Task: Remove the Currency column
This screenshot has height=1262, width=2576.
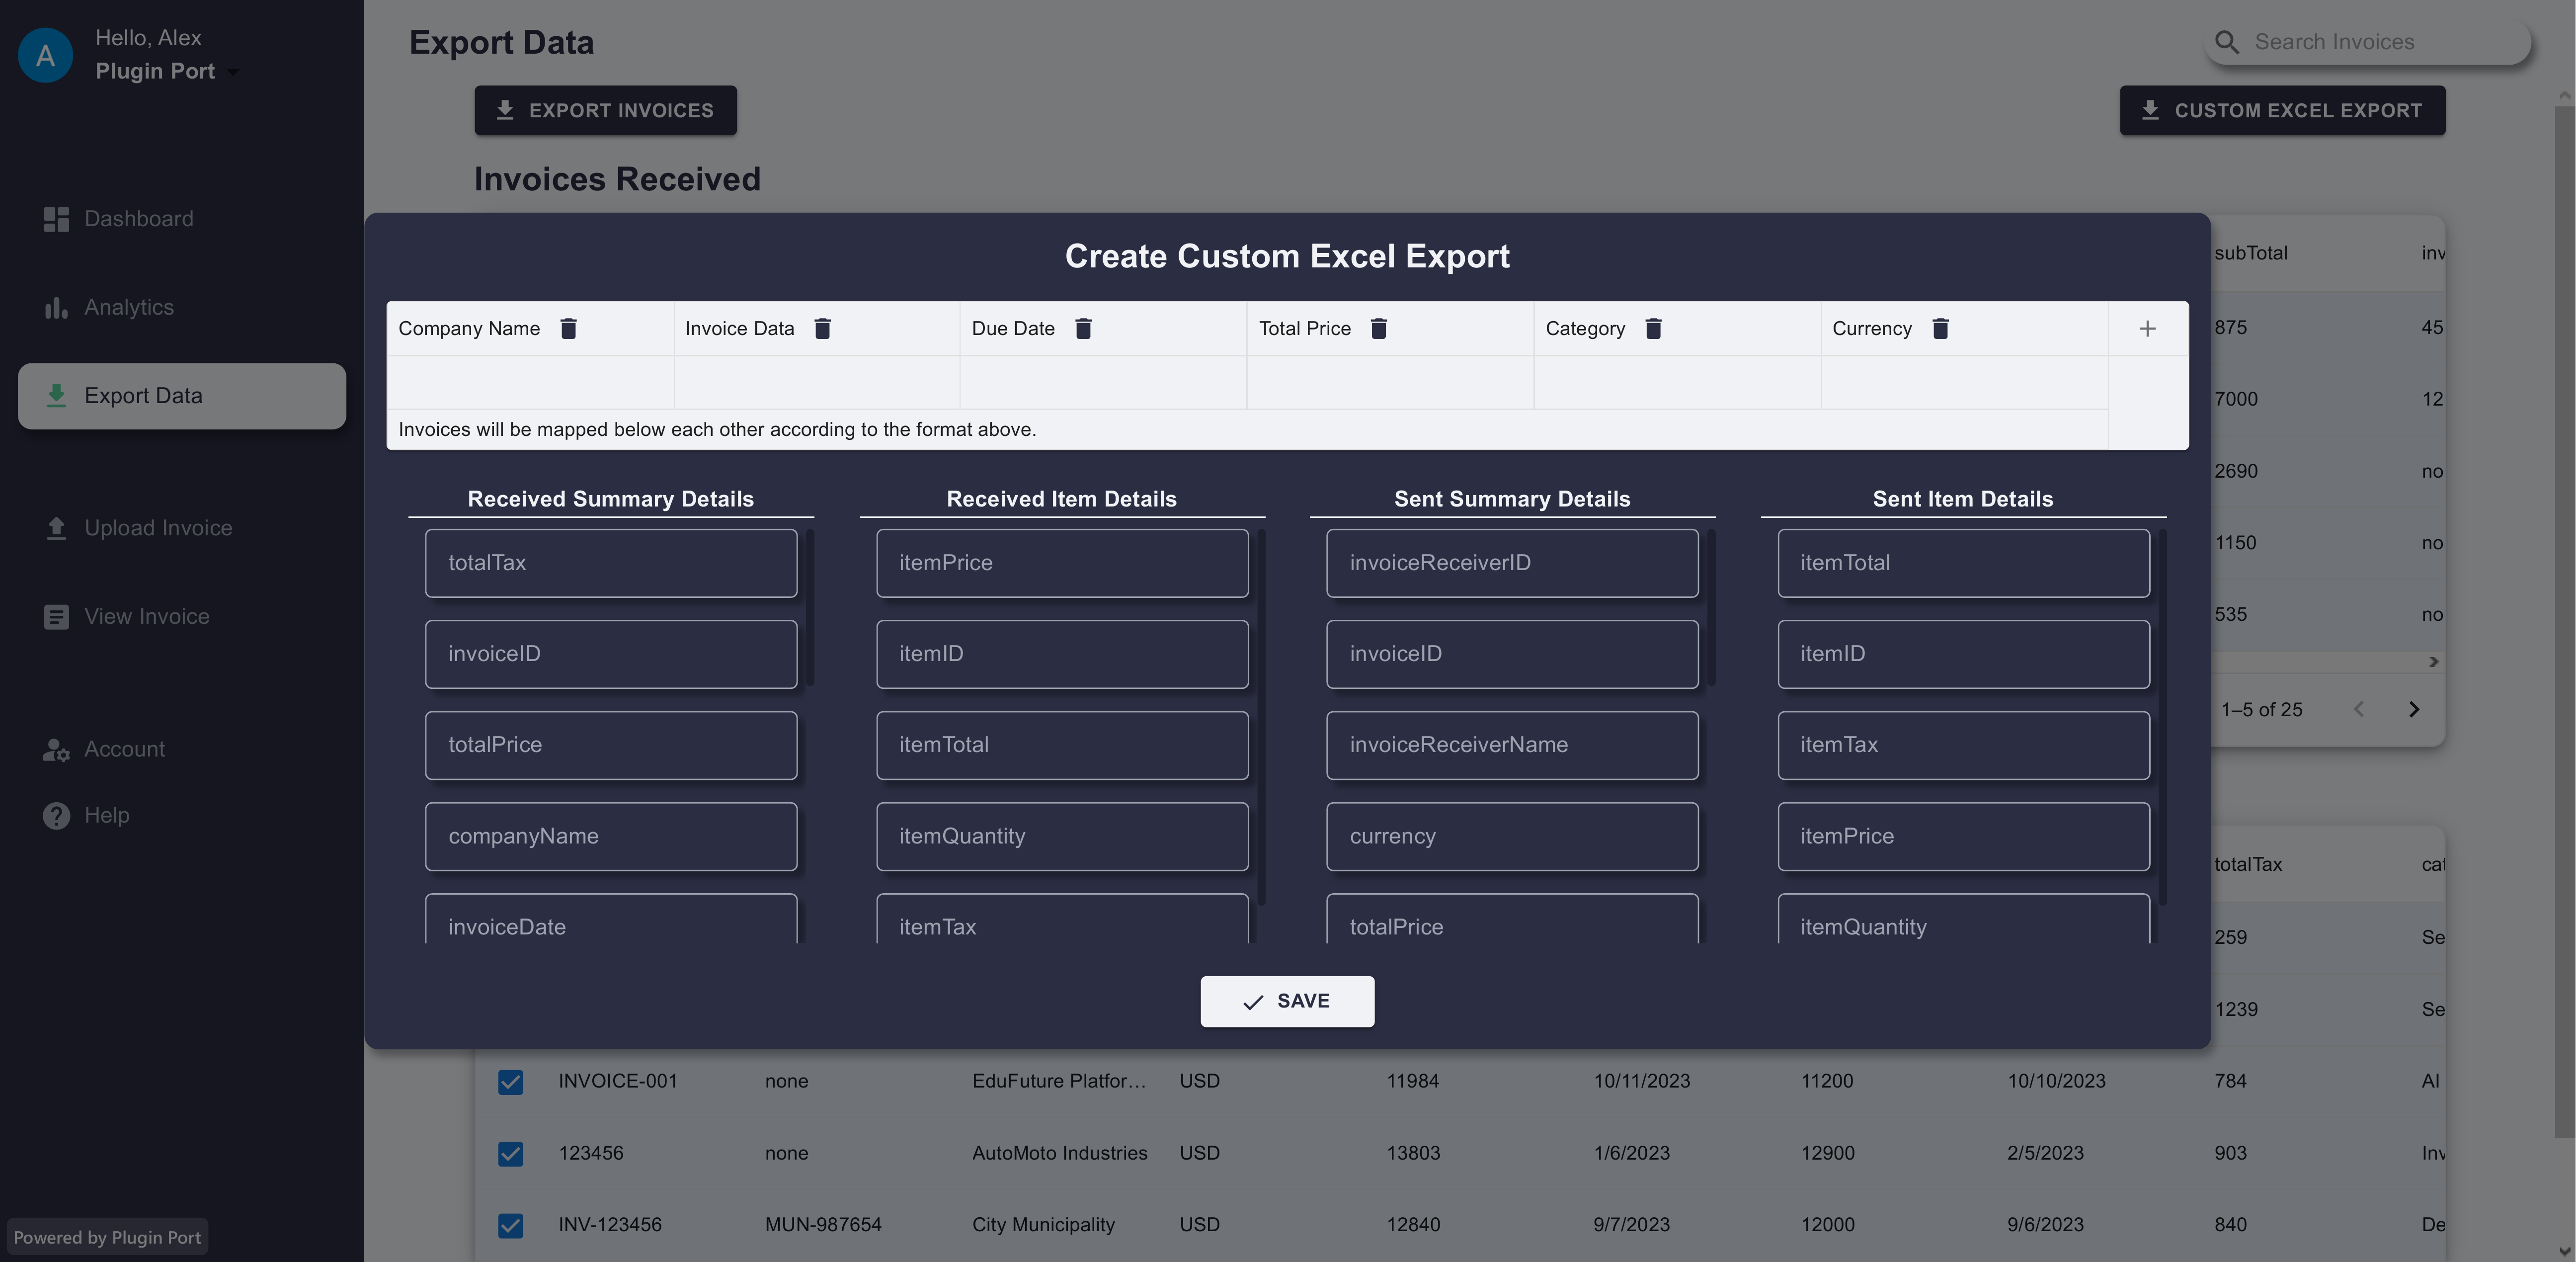Action: [x=1940, y=329]
